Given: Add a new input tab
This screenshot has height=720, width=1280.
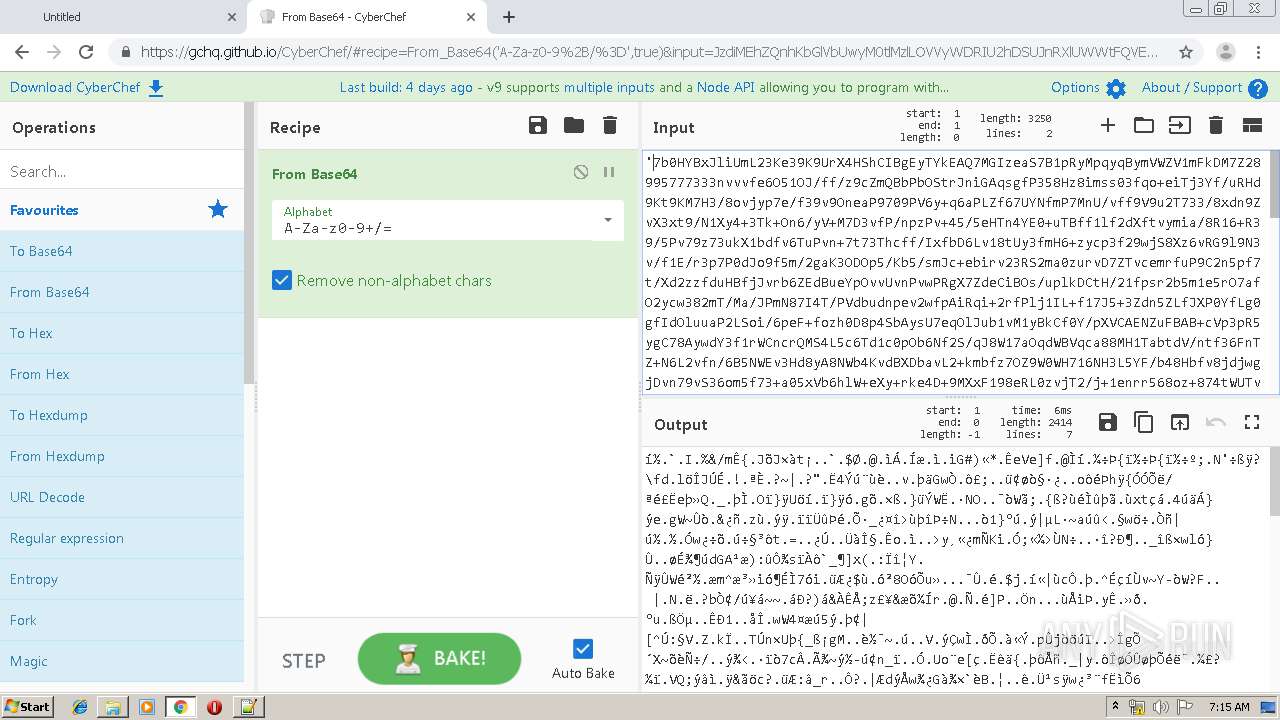Looking at the screenshot, I should (x=1107, y=125).
